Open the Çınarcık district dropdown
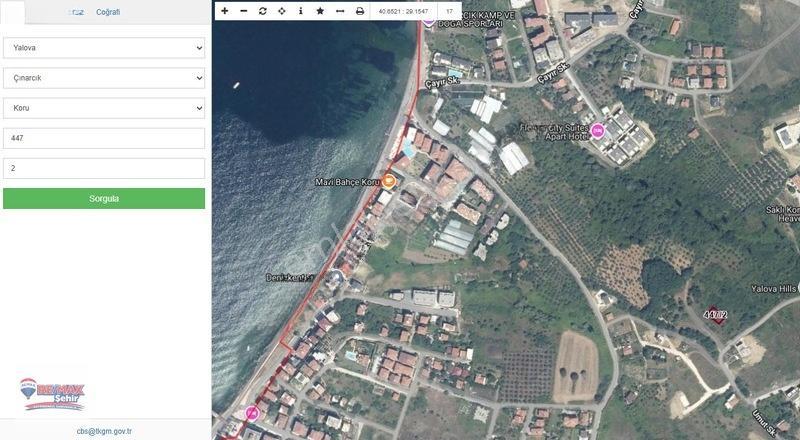The width and height of the screenshot is (800, 440). point(104,78)
